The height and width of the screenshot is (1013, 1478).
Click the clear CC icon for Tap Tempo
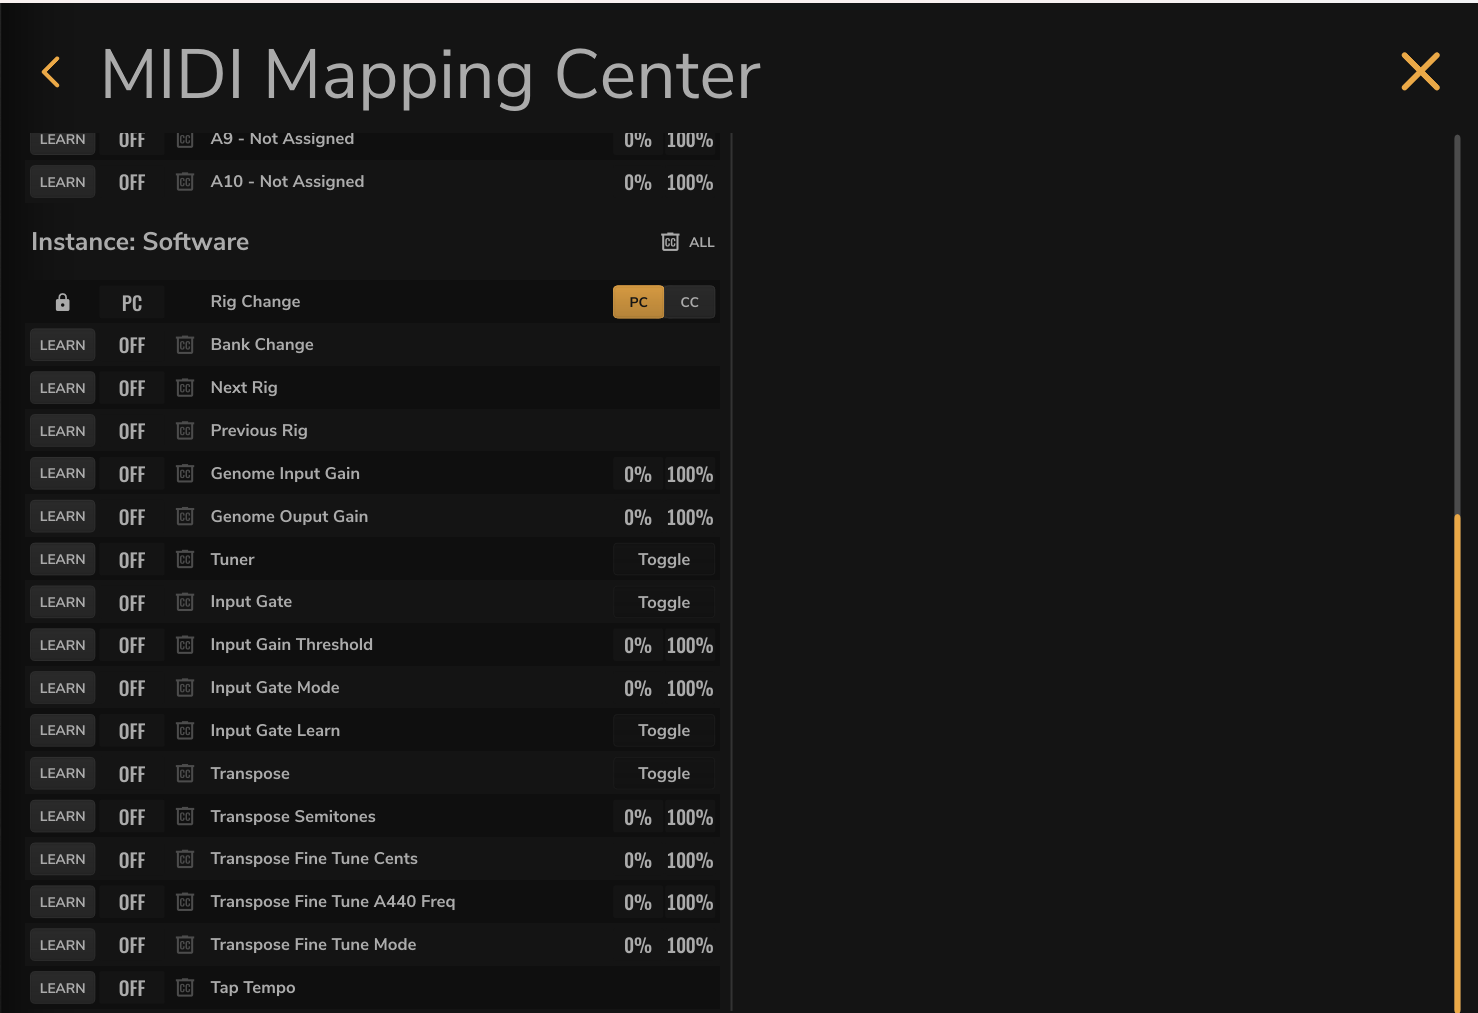pos(185,988)
